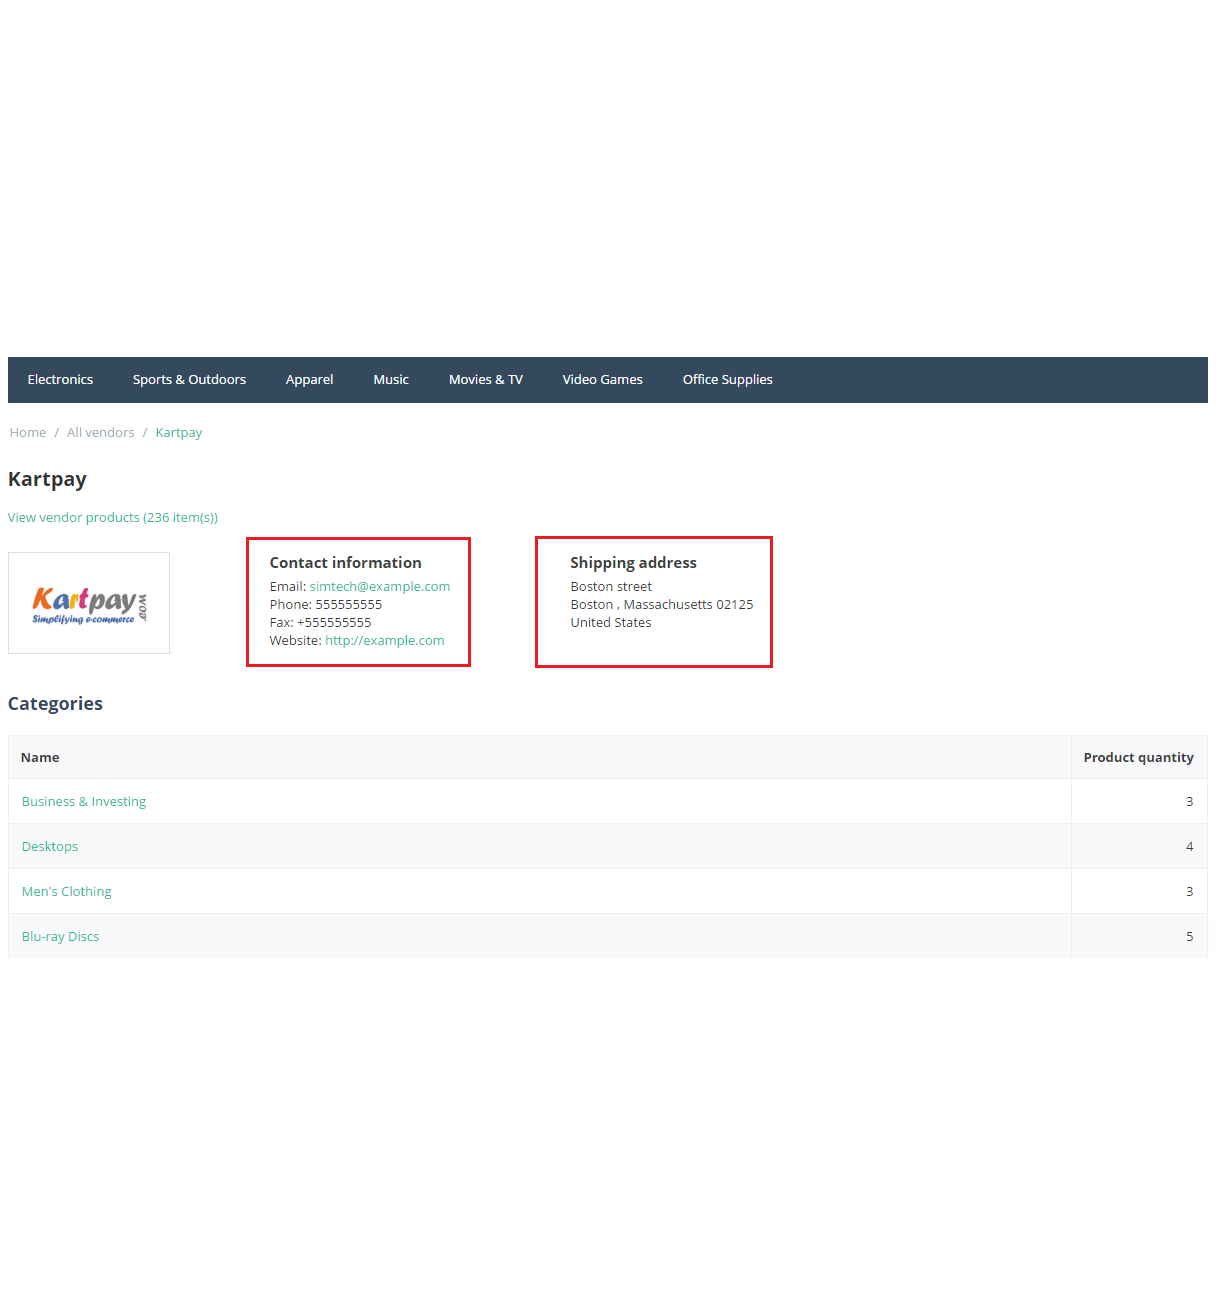Click Contact information heading

[x=345, y=563]
